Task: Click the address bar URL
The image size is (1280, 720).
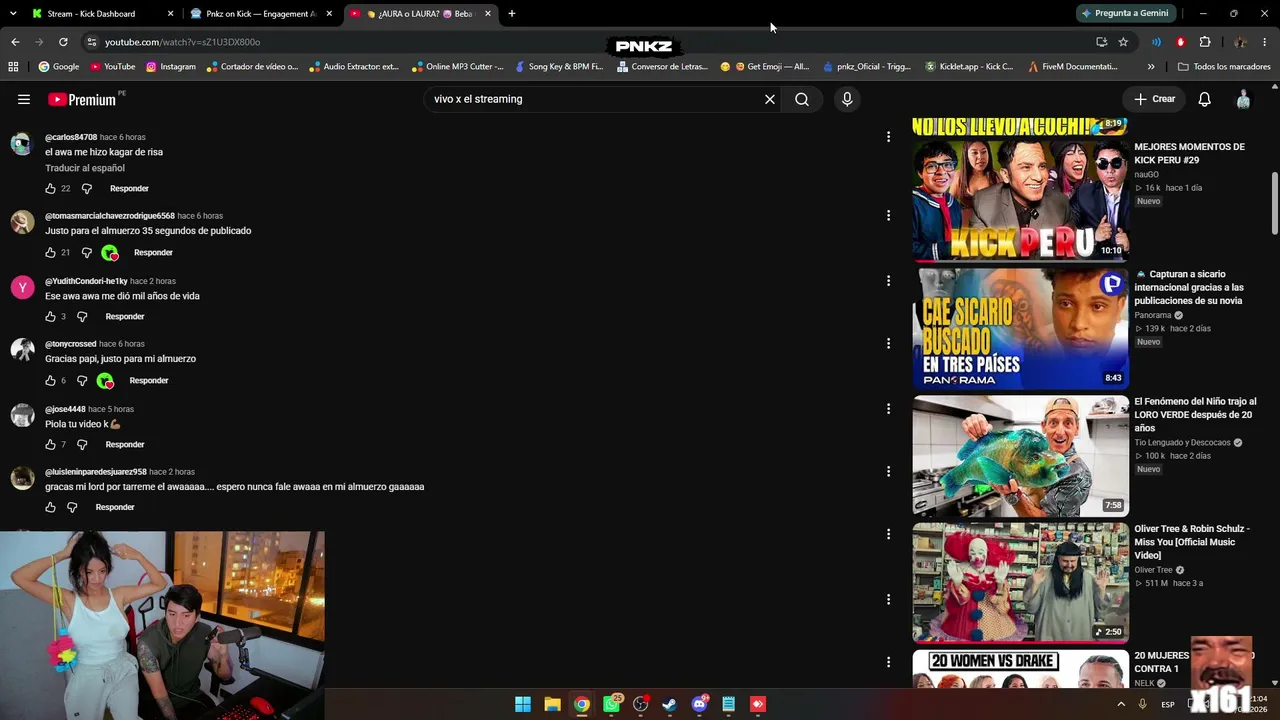Action: point(182,42)
